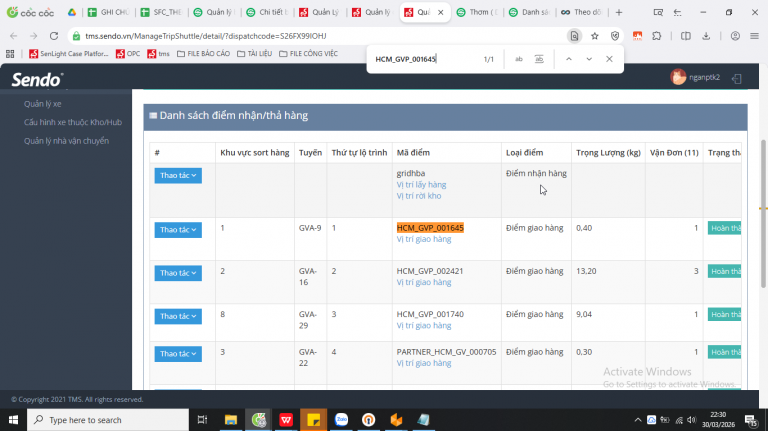Switch to Thơm browser tab

477,12
